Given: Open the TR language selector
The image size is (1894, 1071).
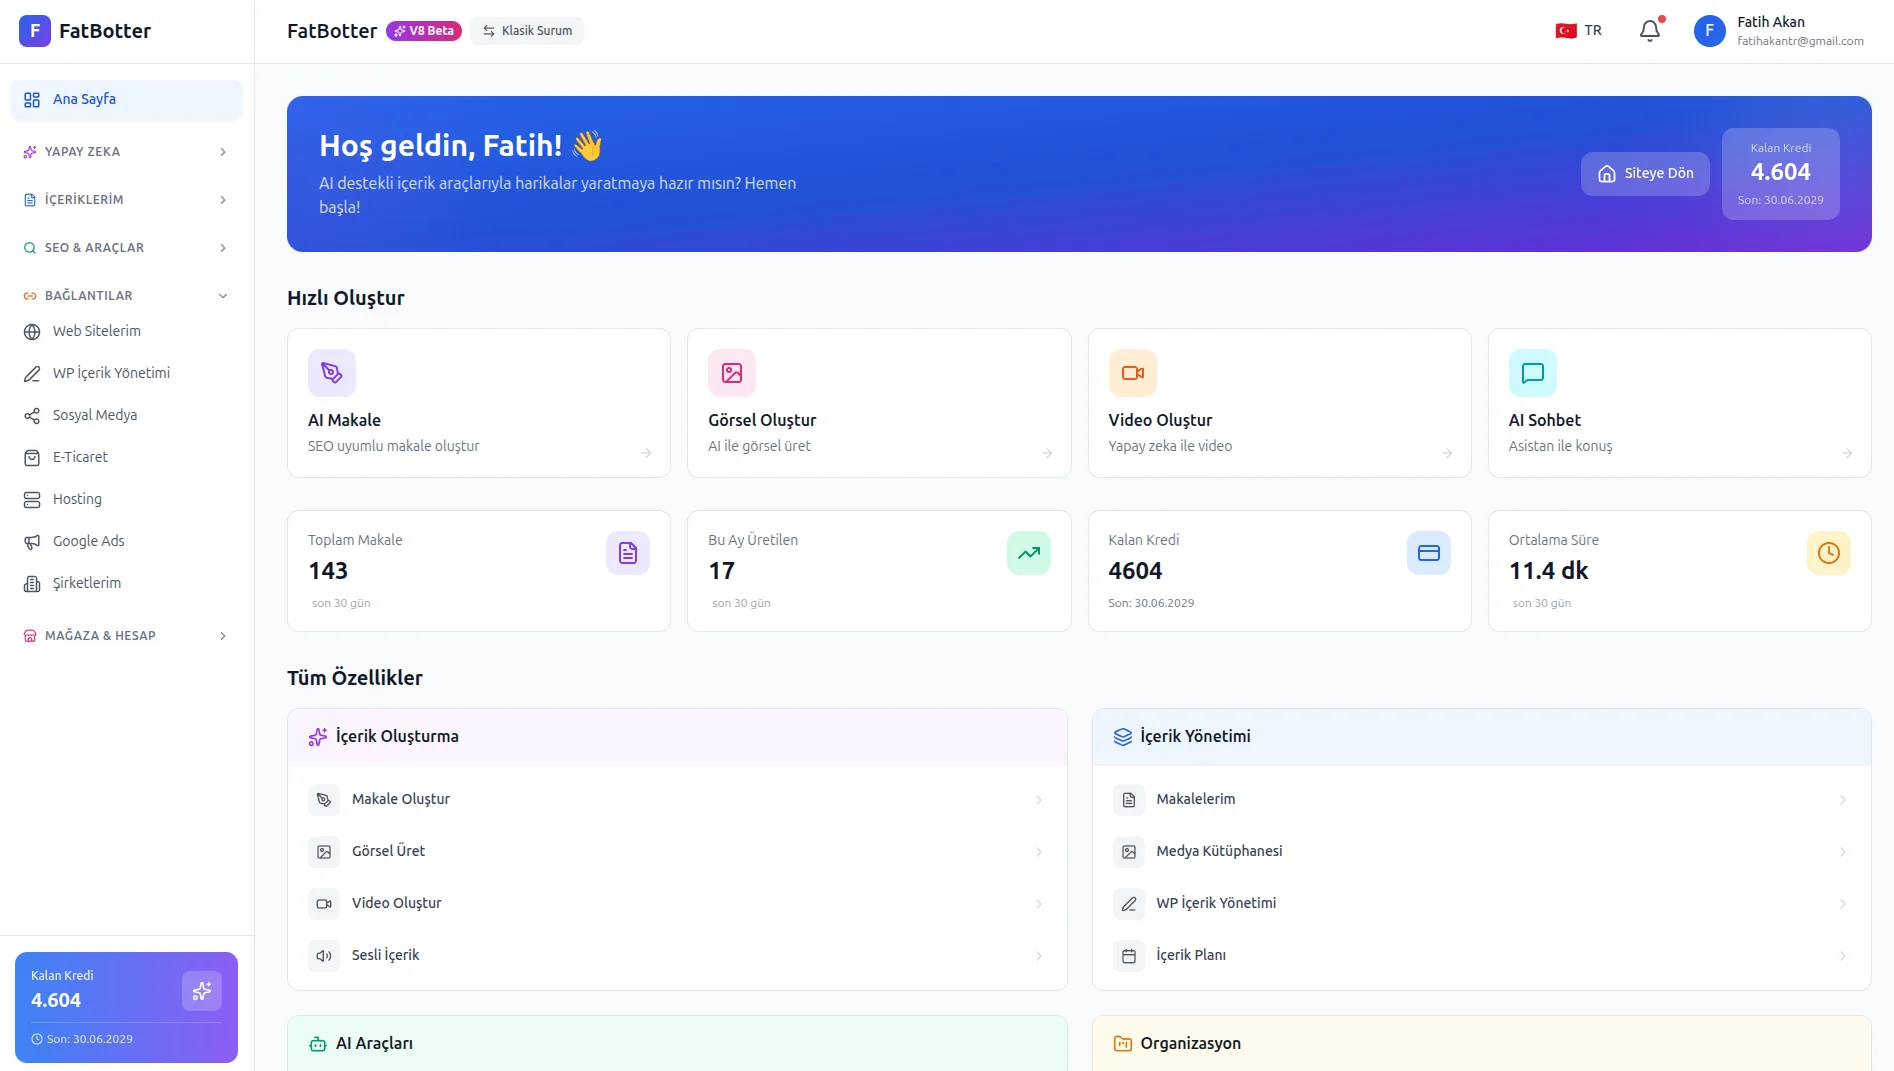Looking at the screenshot, I should [x=1579, y=31].
